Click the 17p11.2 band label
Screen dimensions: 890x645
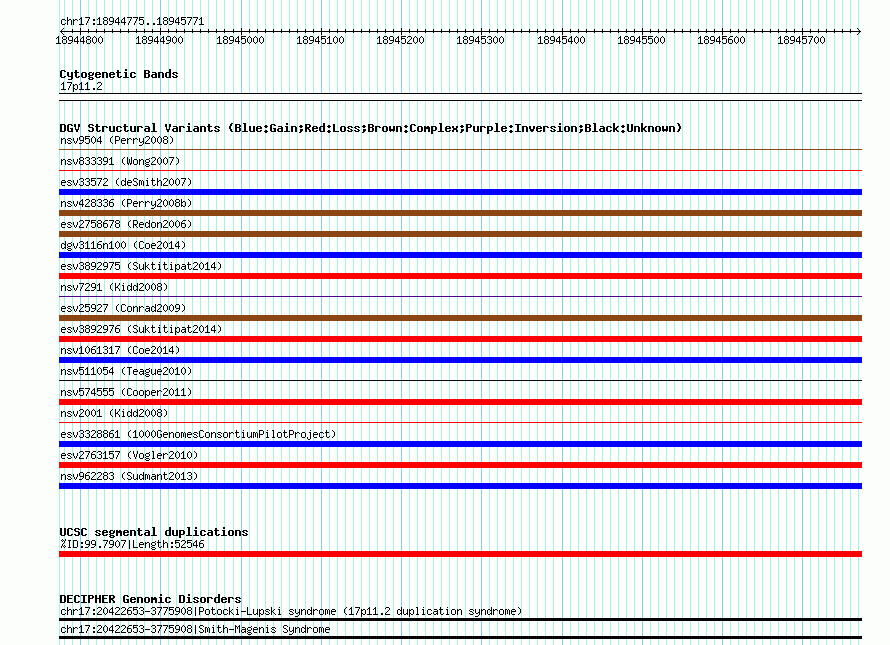coord(81,86)
